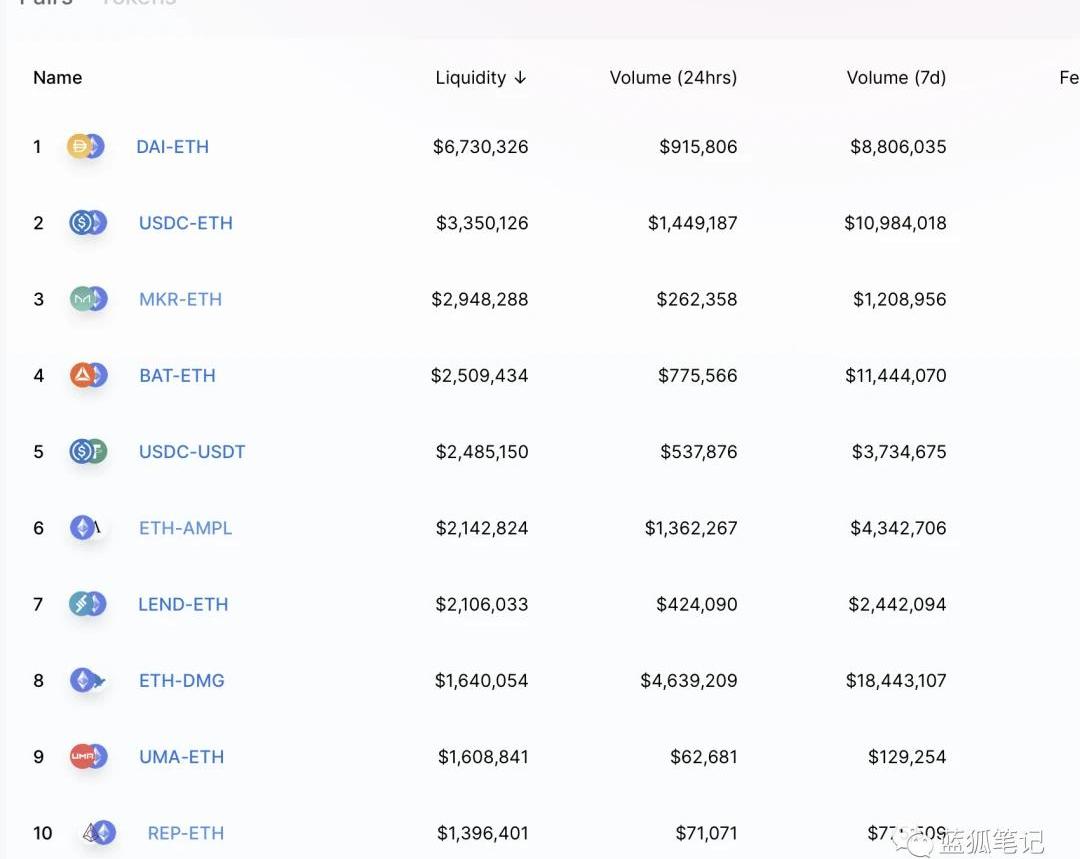Pick USDC-USDT 7d volume $3,734,675
Screen dimensions: 1080x859
point(899,452)
